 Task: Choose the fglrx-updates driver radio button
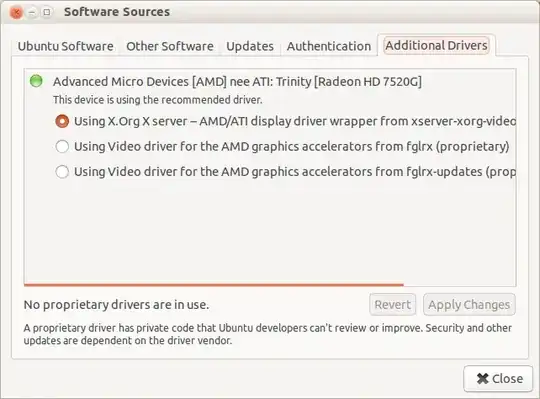pos(62,171)
